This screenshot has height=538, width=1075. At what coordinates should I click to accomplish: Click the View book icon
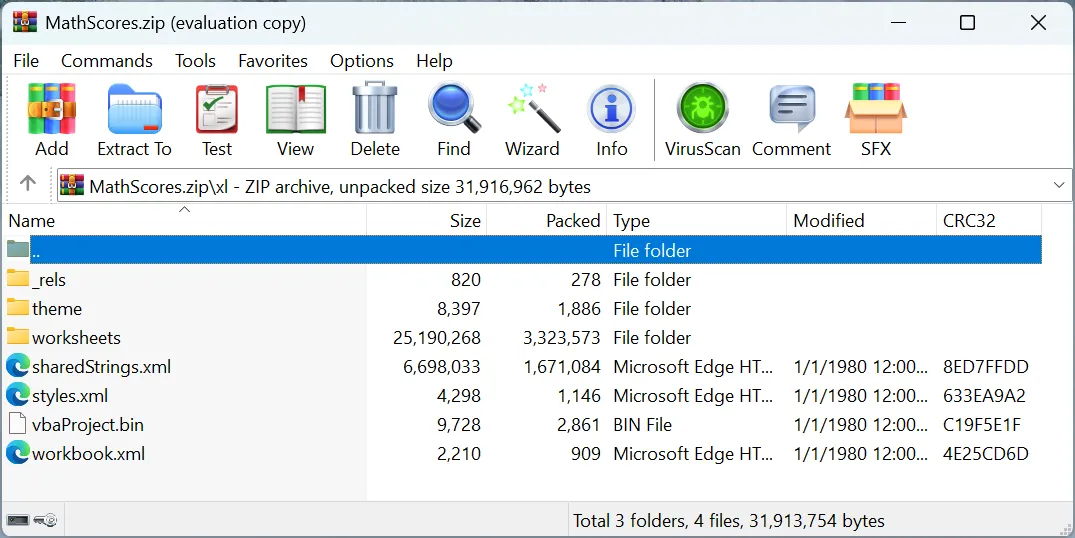295,108
